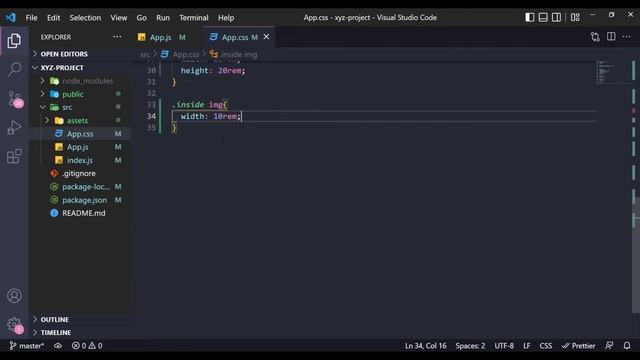This screenshot has height=360, width=640.
Task: Expand the public folder
Action: [42, 94]
